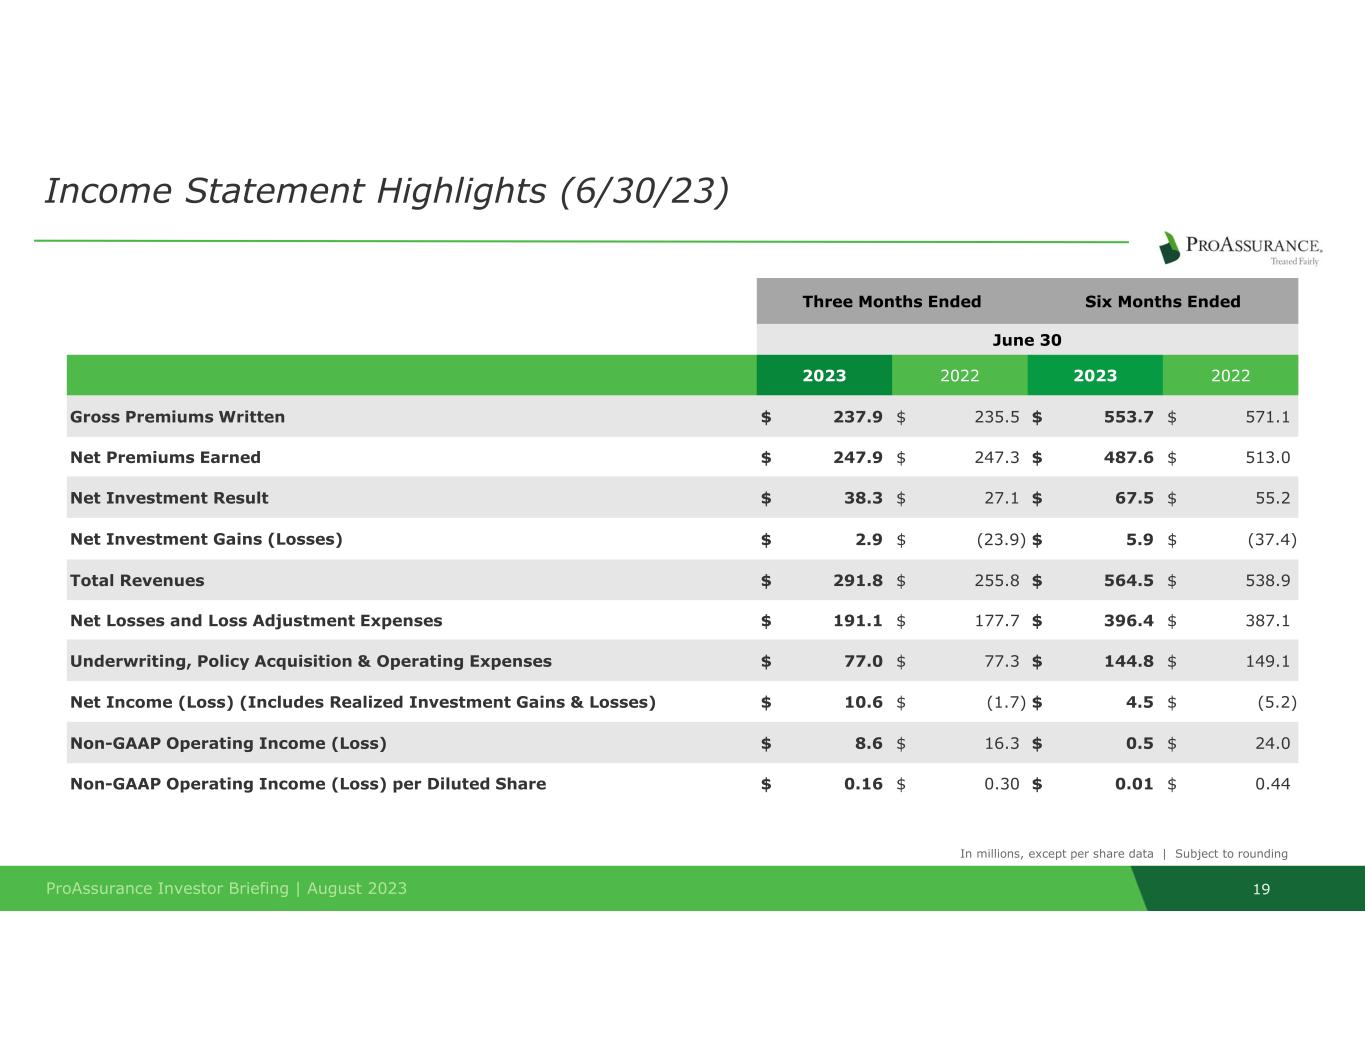Click the 'Subject to rounding' footnote

click(x=1231, y=854)
